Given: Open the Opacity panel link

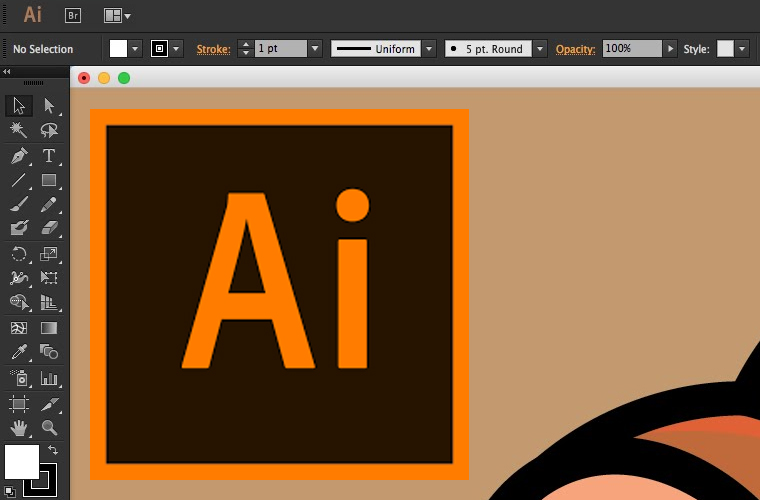Looking at the screenshot, I should click(575, 49).
